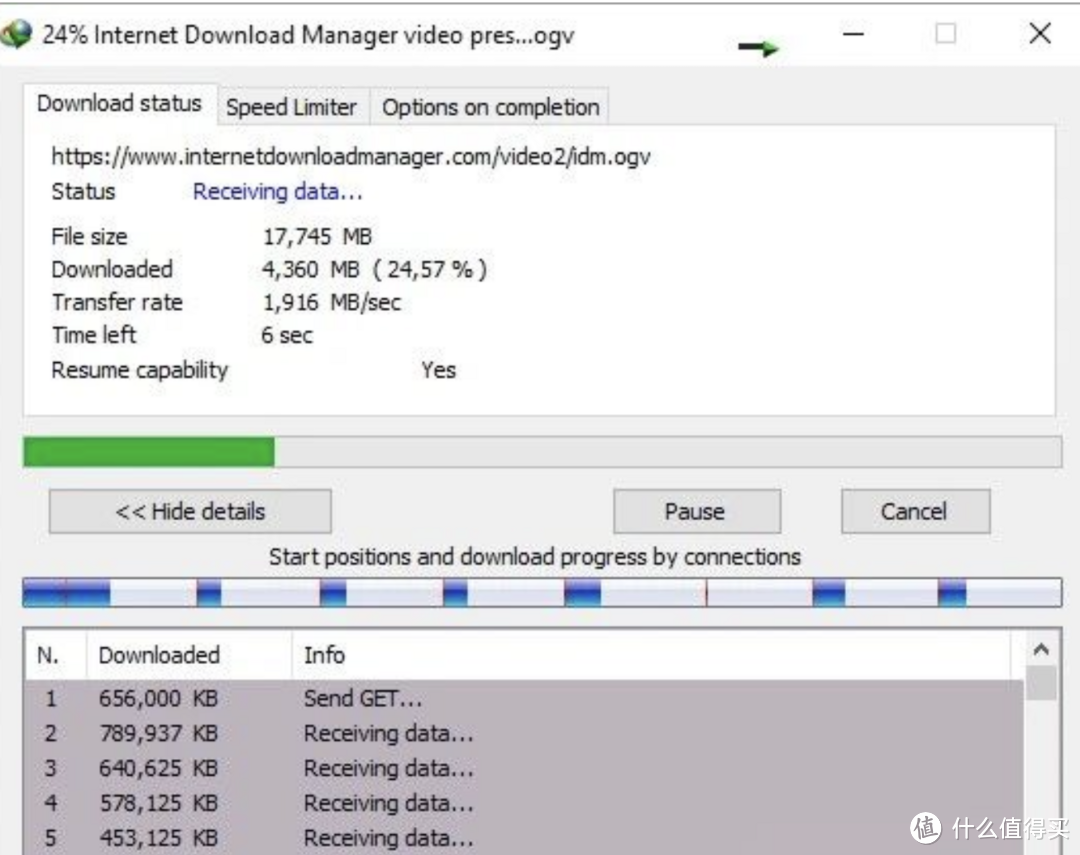
Task: Click the download URL text
Action: (351, 156)
